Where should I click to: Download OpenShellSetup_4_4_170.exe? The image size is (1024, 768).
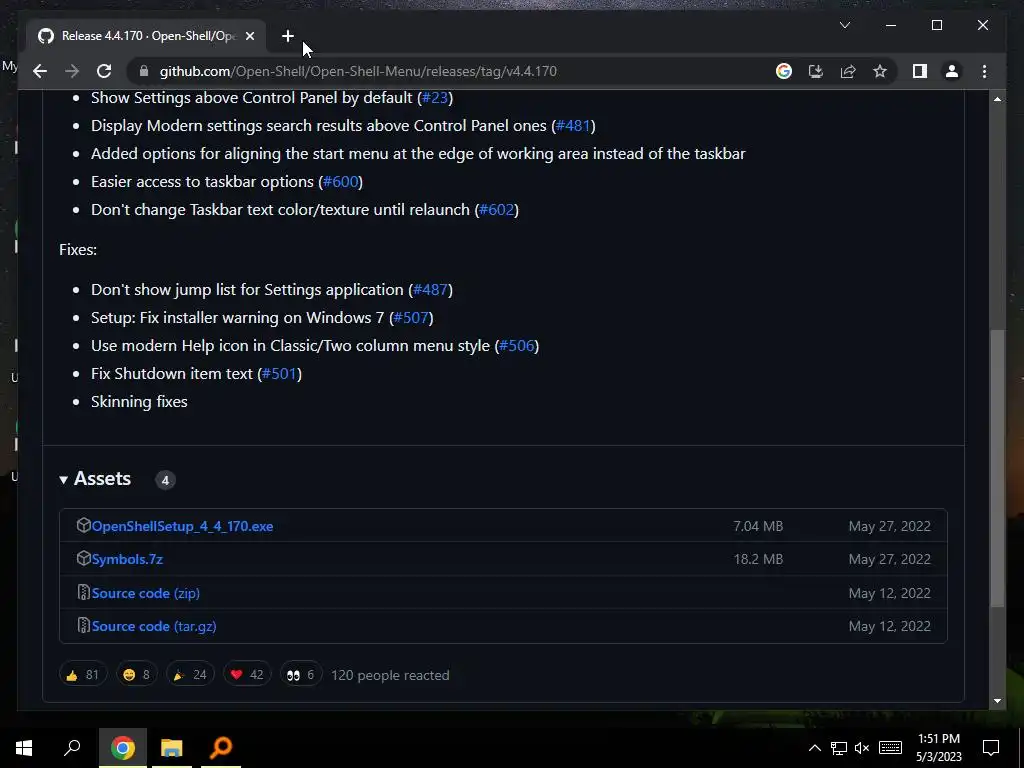[182, 526]
